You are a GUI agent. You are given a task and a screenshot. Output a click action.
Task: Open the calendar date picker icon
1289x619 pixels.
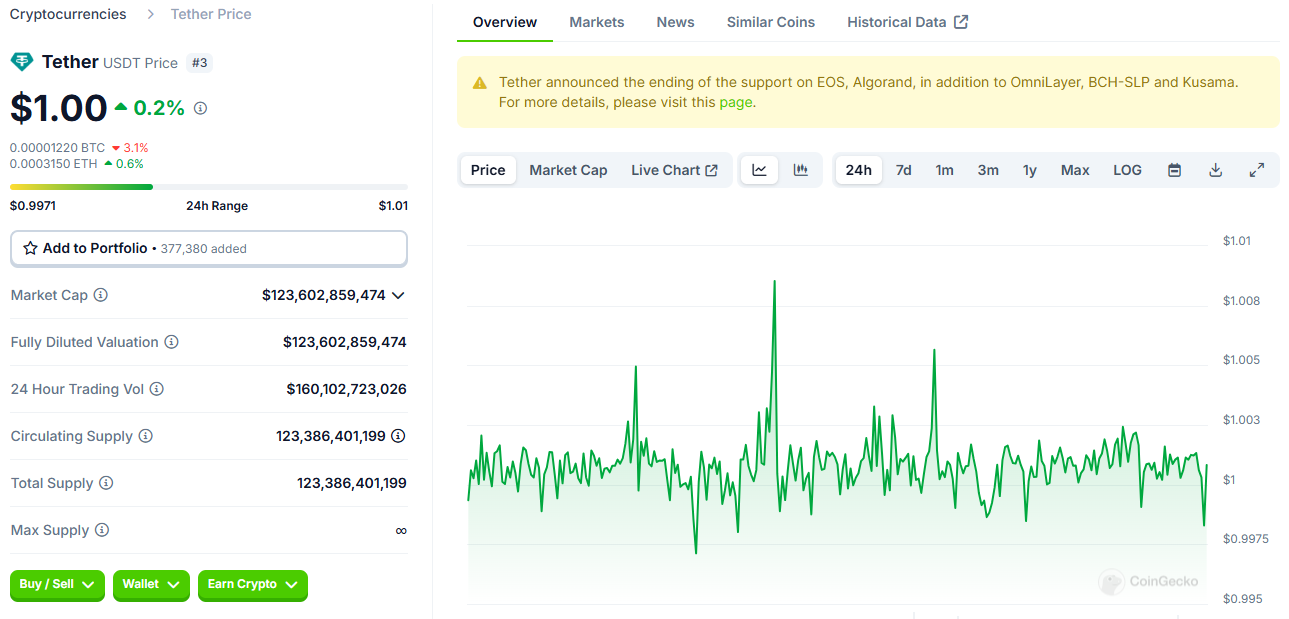pos(1175,170)
